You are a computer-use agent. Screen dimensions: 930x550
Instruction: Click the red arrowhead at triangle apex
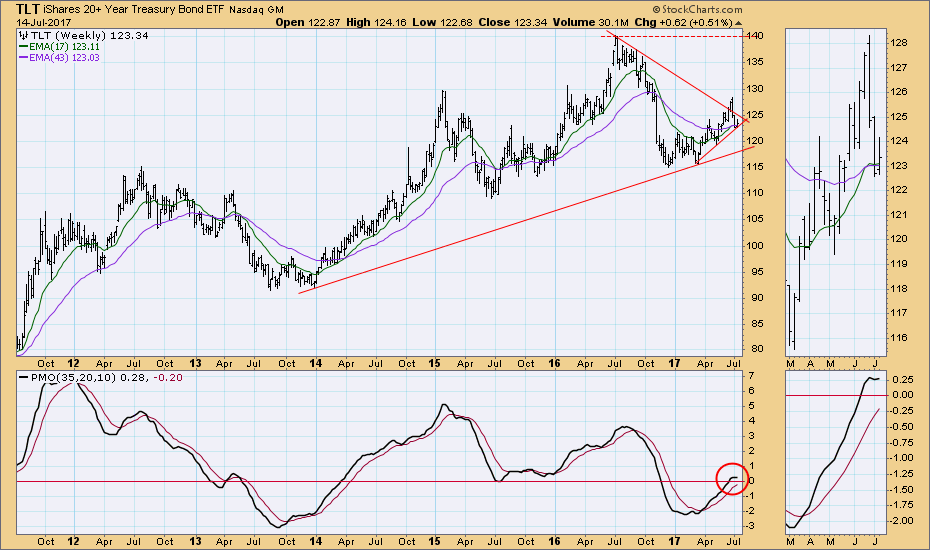click(x=743, y=121)
